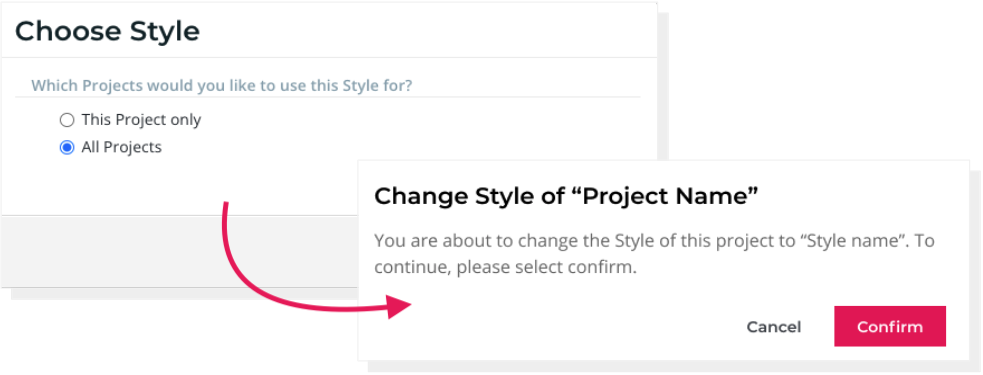
Task: Click the pink arrowhead pointing at dialog
Action: click(x=399, y=307)
